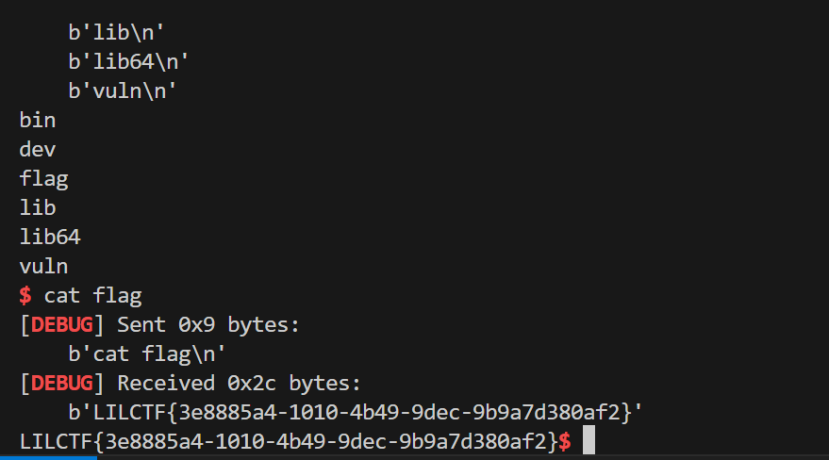
Task: Click the terminal cursor block after the prompt
Action: point(589,440)
